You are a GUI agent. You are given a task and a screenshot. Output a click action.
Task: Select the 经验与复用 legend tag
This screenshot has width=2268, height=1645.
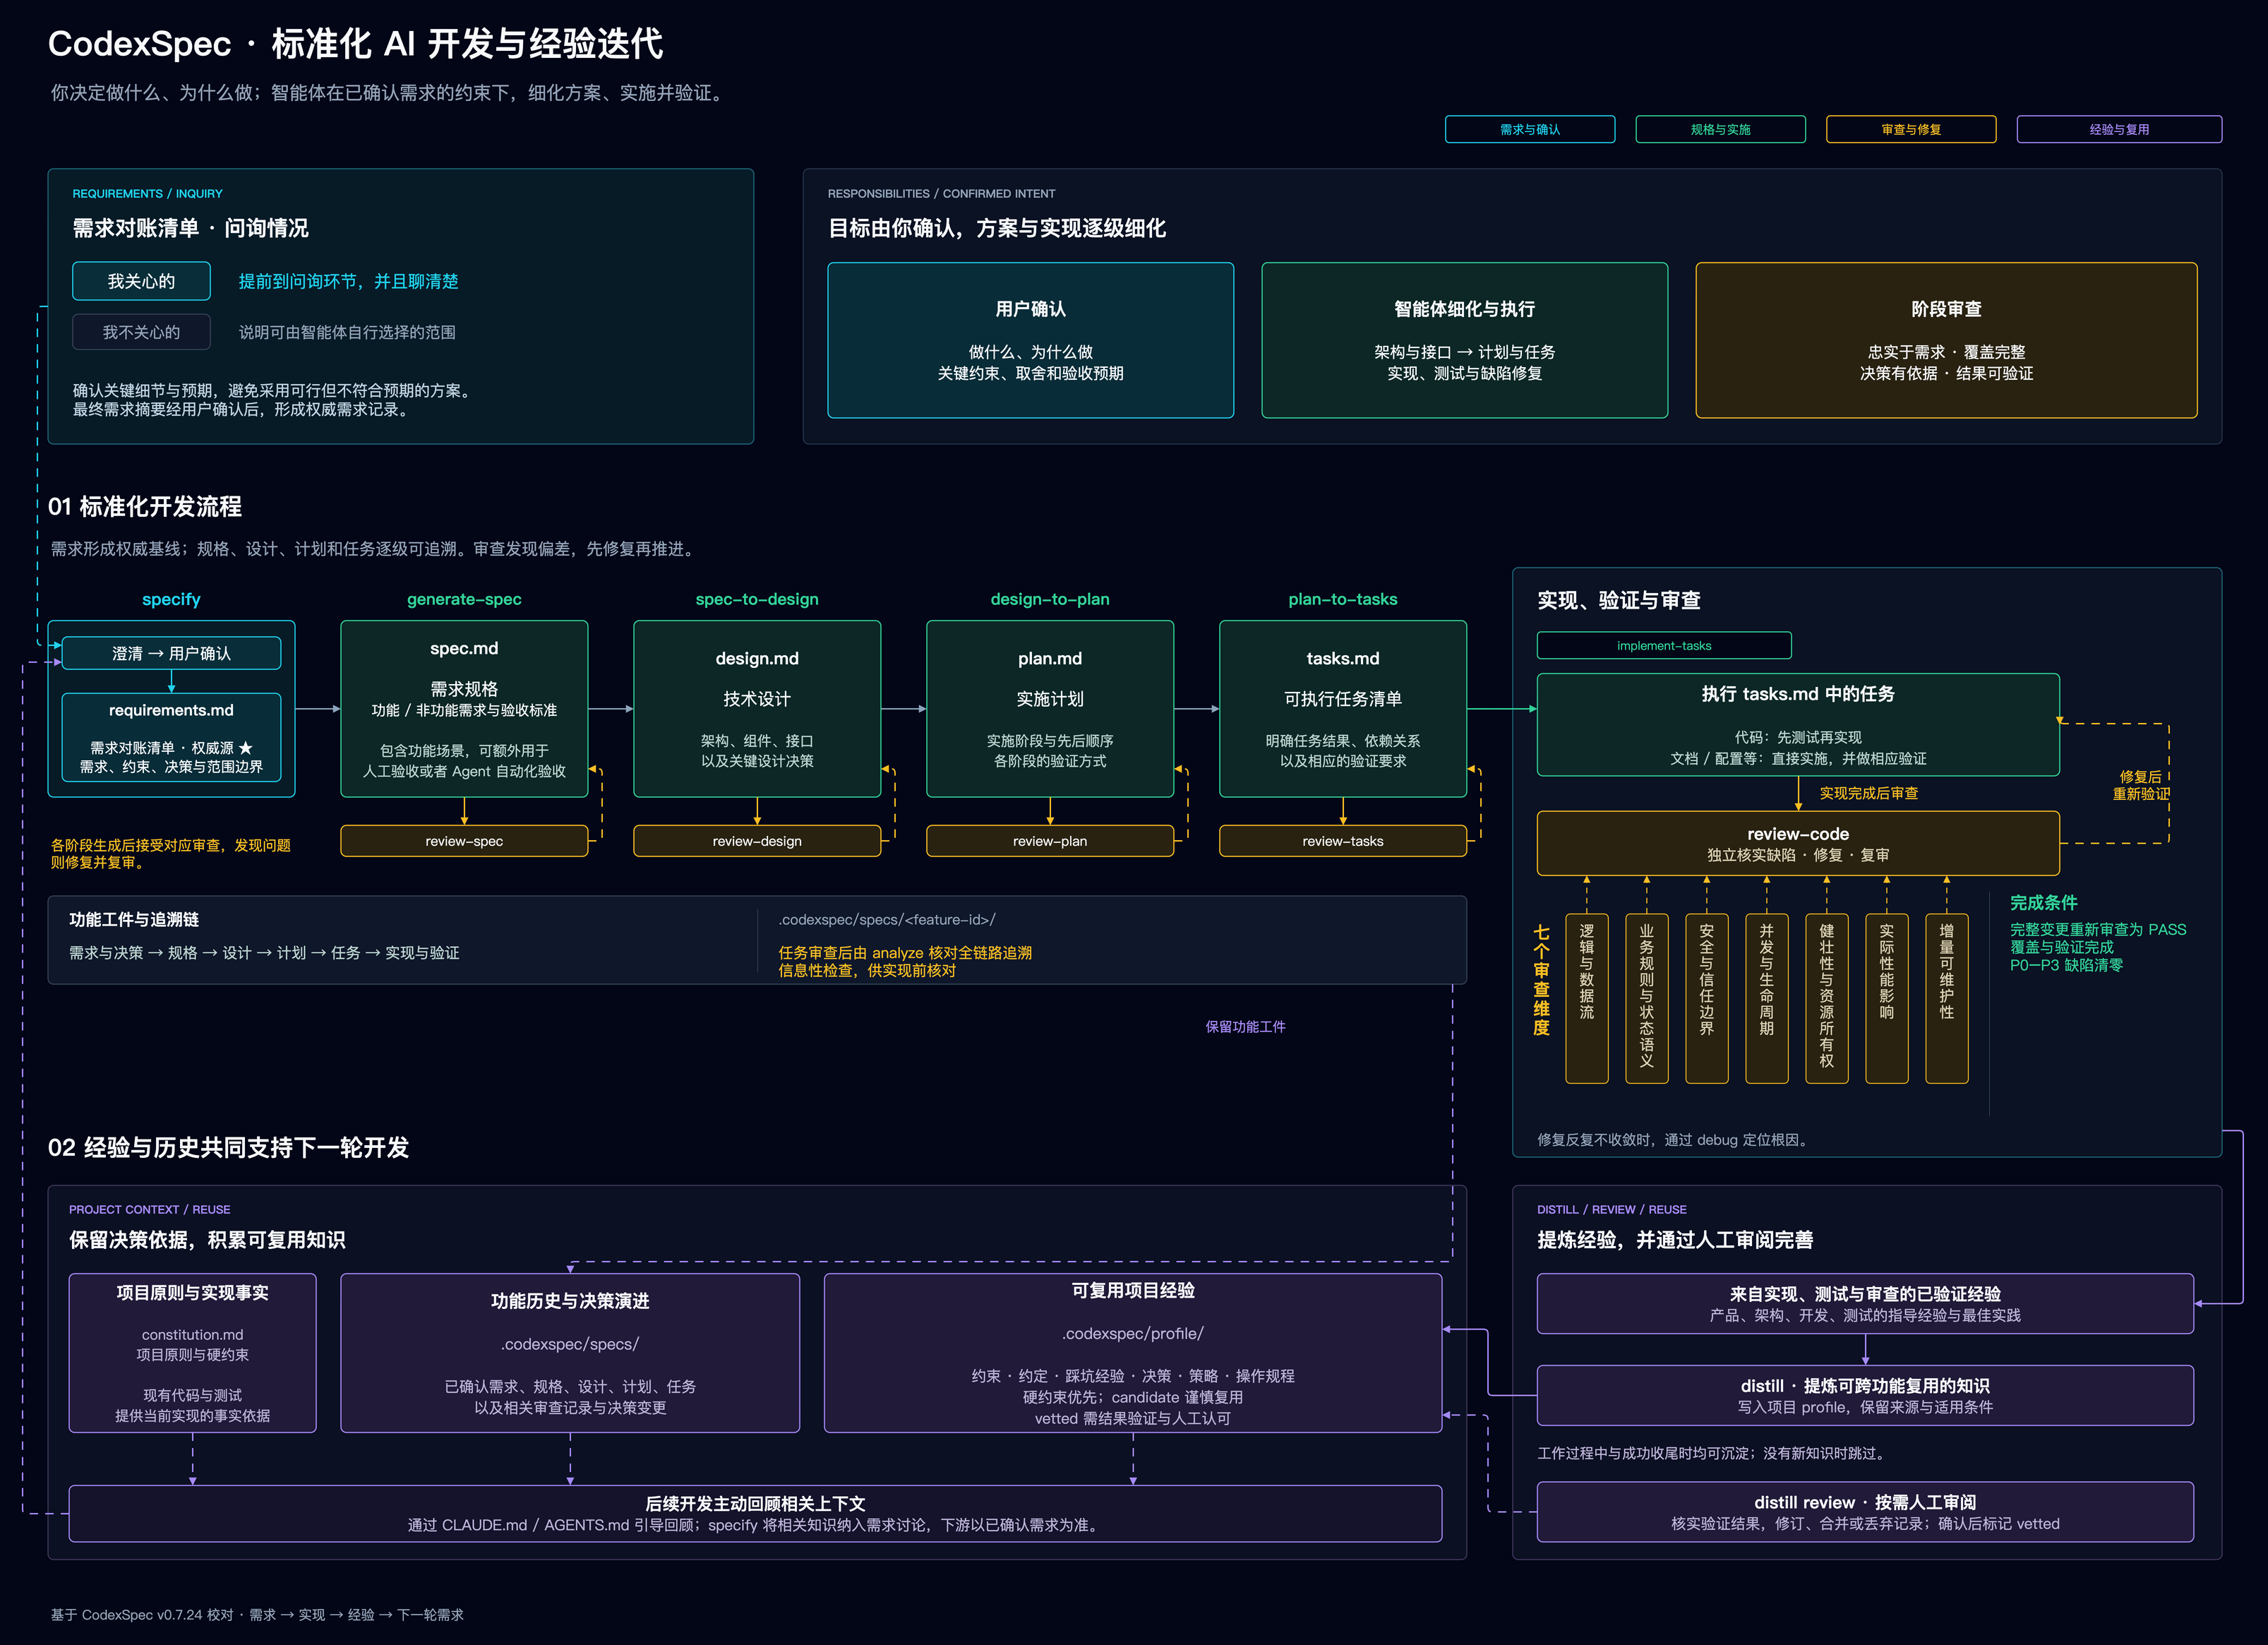[2119, 129]
